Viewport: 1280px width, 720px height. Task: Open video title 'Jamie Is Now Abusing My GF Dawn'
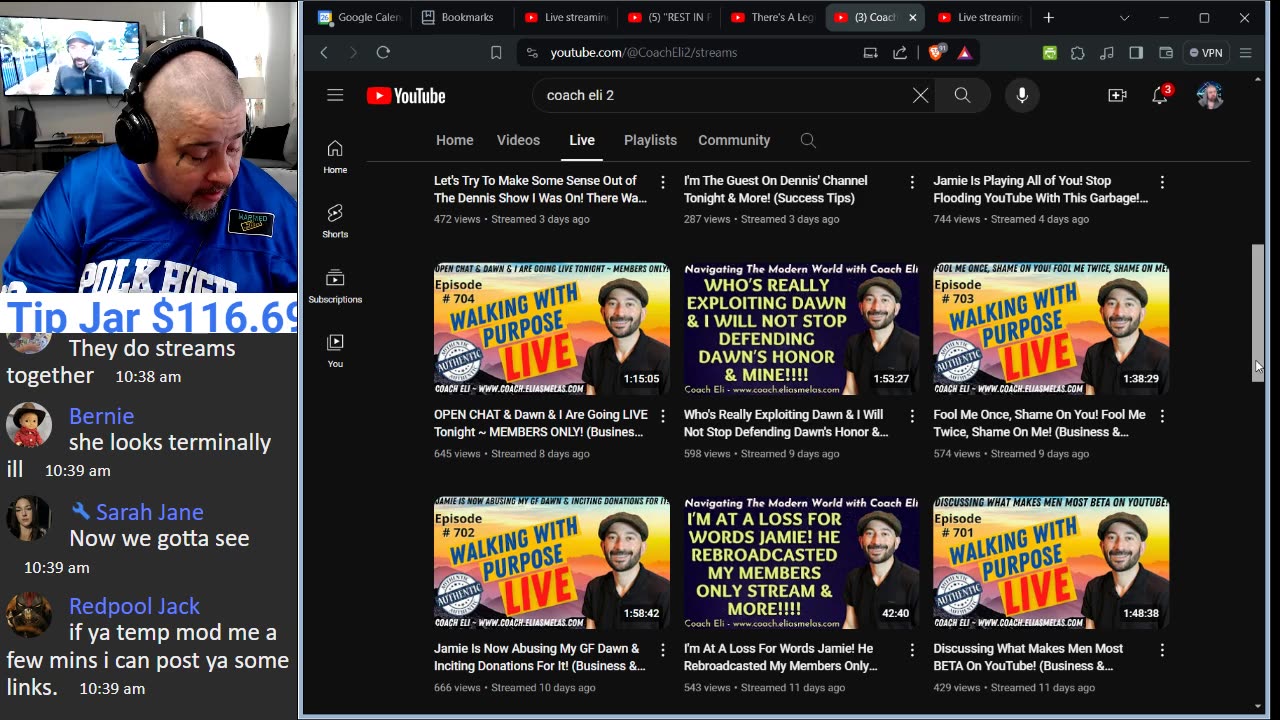(540, 657)
